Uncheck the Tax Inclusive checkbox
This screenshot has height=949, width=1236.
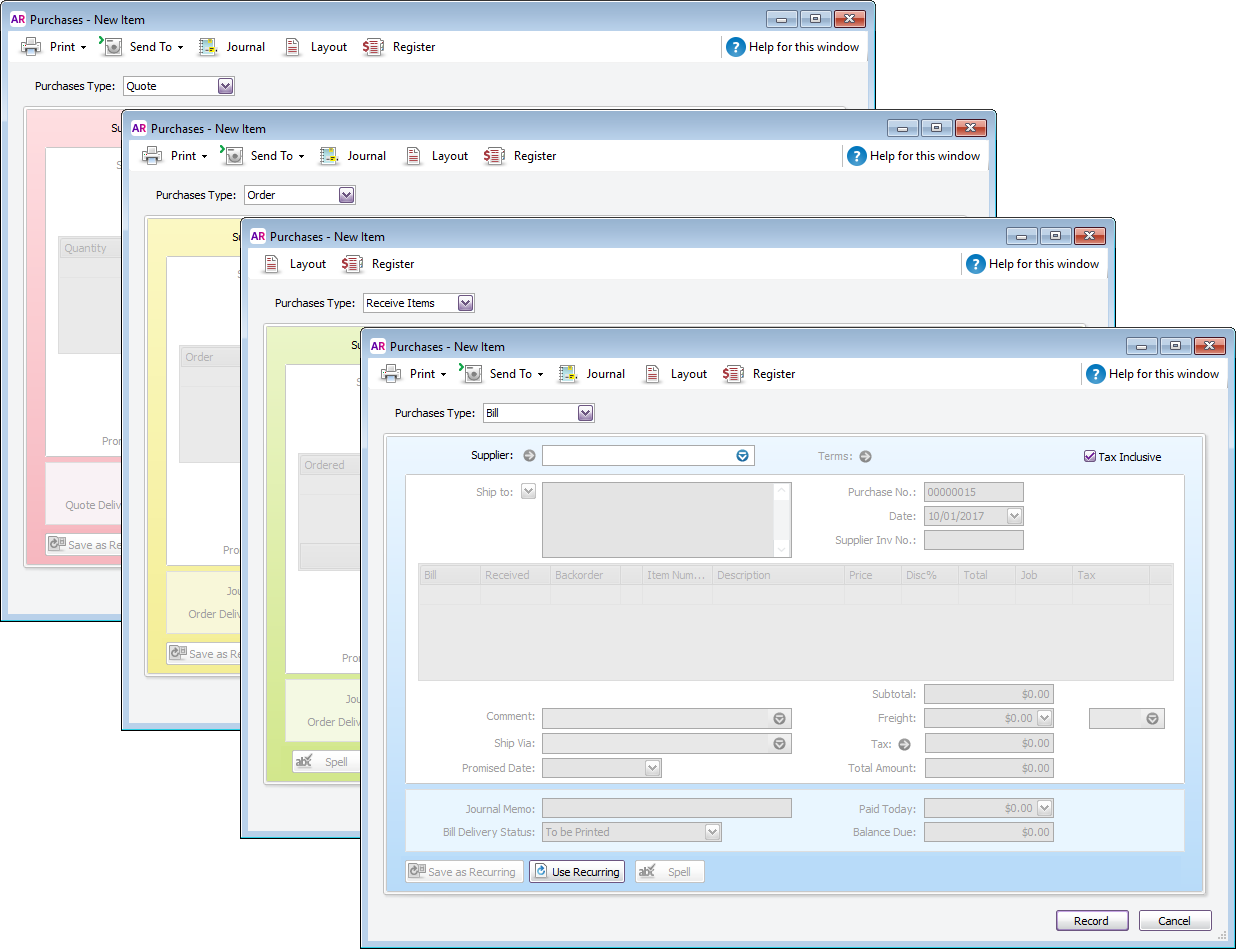[1090, 457]
